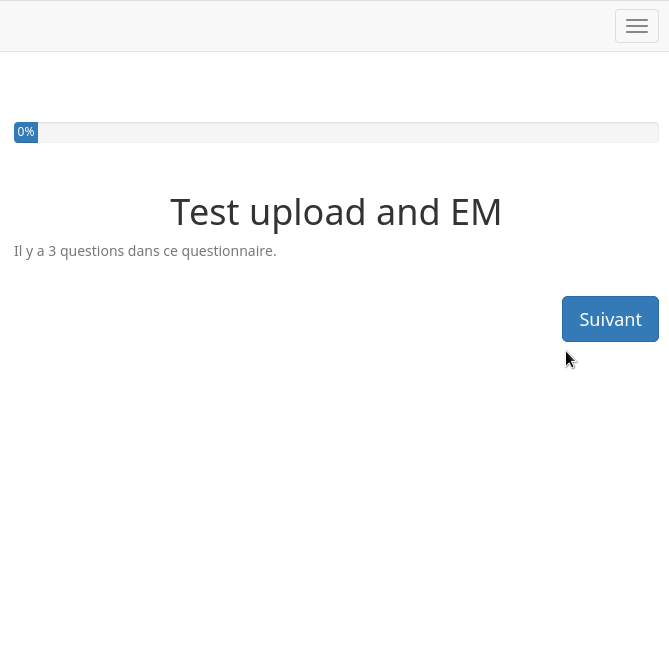Open the hamburger navigation menu
The height and width of the screenshot is (645, 669).
tap(636, 26)
